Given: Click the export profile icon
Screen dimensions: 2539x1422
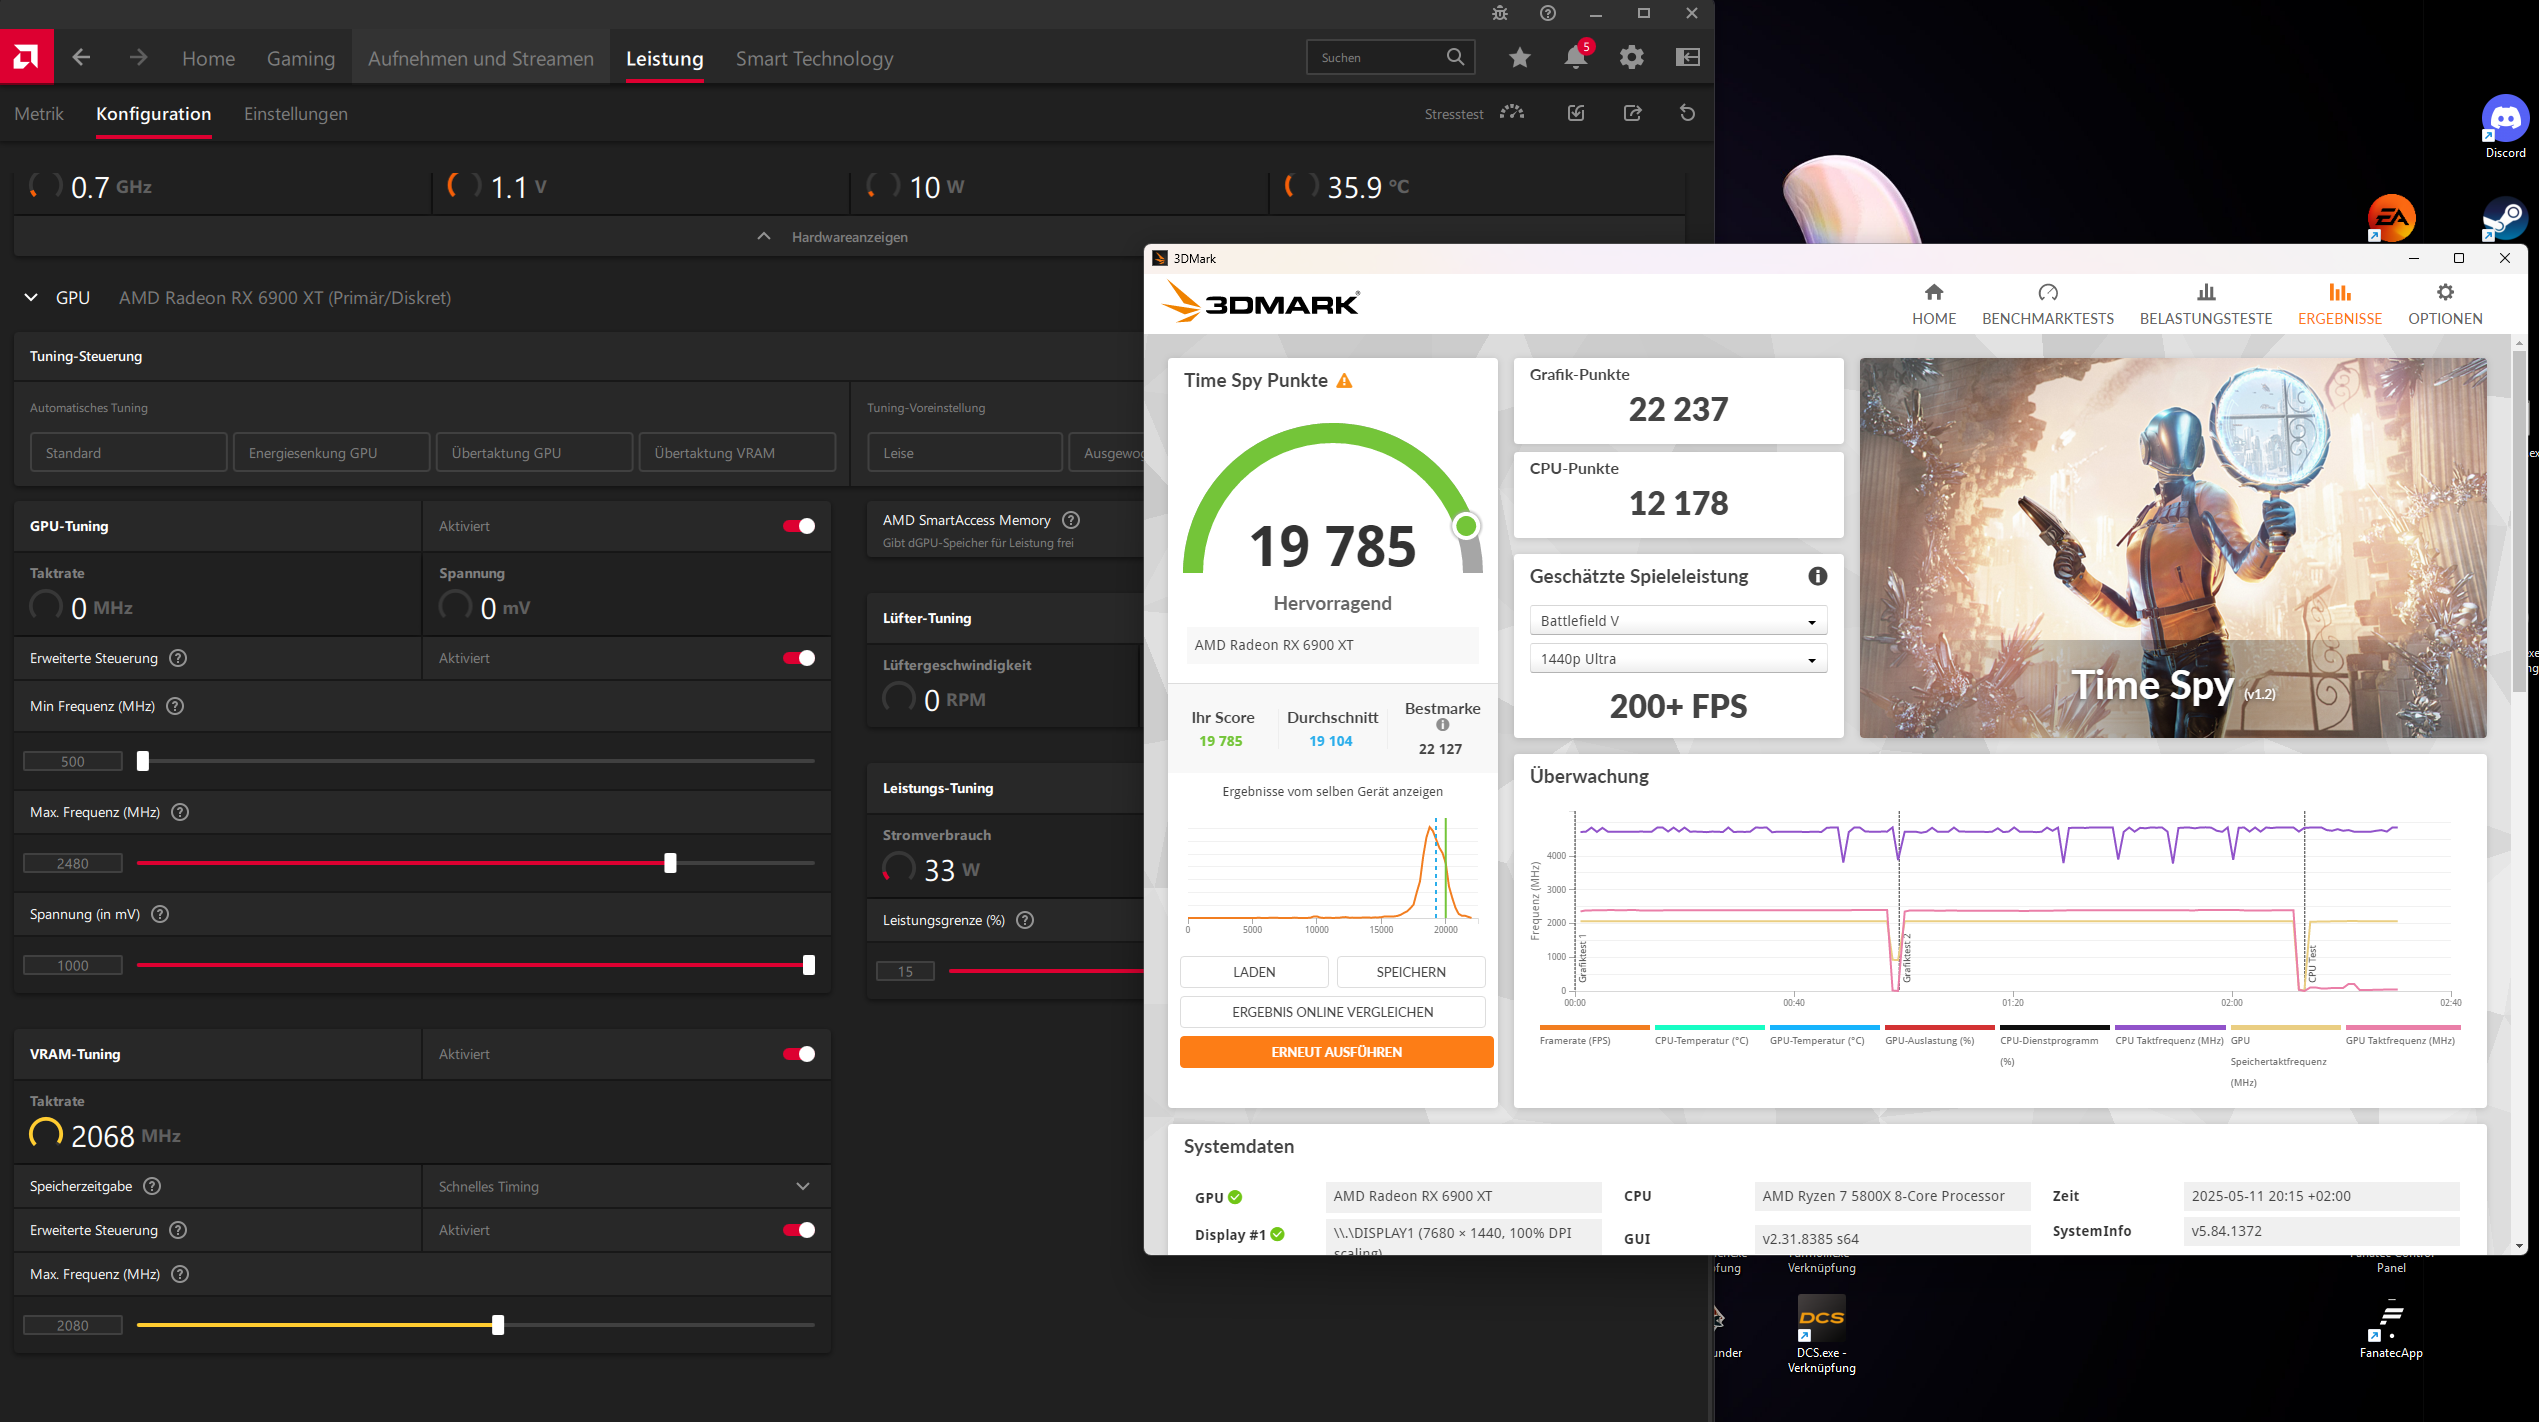Looking at the screenshot, I should [x=1632, y=113].
